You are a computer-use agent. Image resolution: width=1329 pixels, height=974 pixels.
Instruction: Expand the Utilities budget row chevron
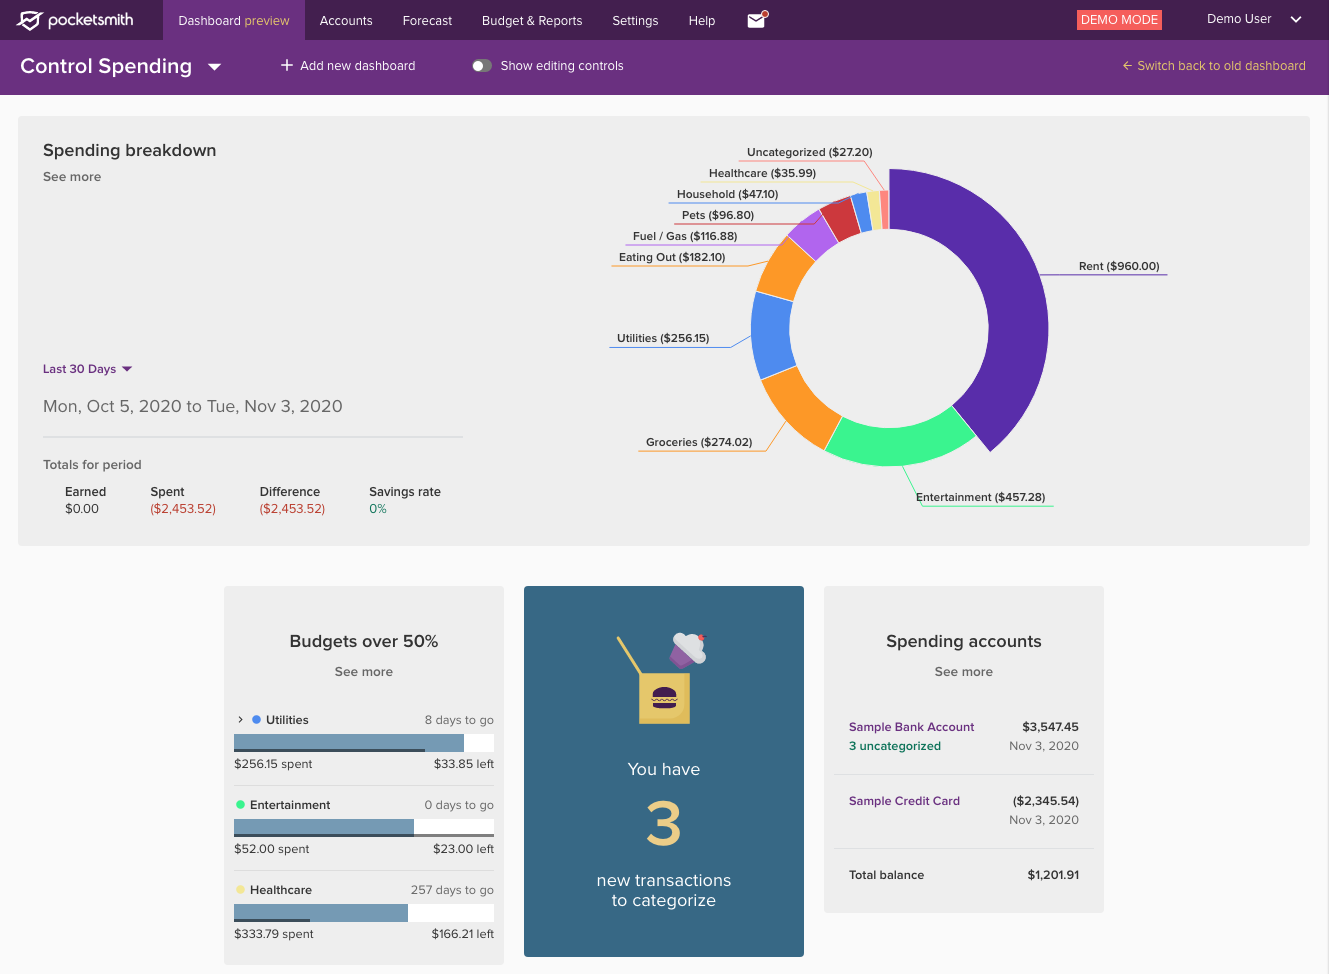pyautogui.click(x=240, y=720)
